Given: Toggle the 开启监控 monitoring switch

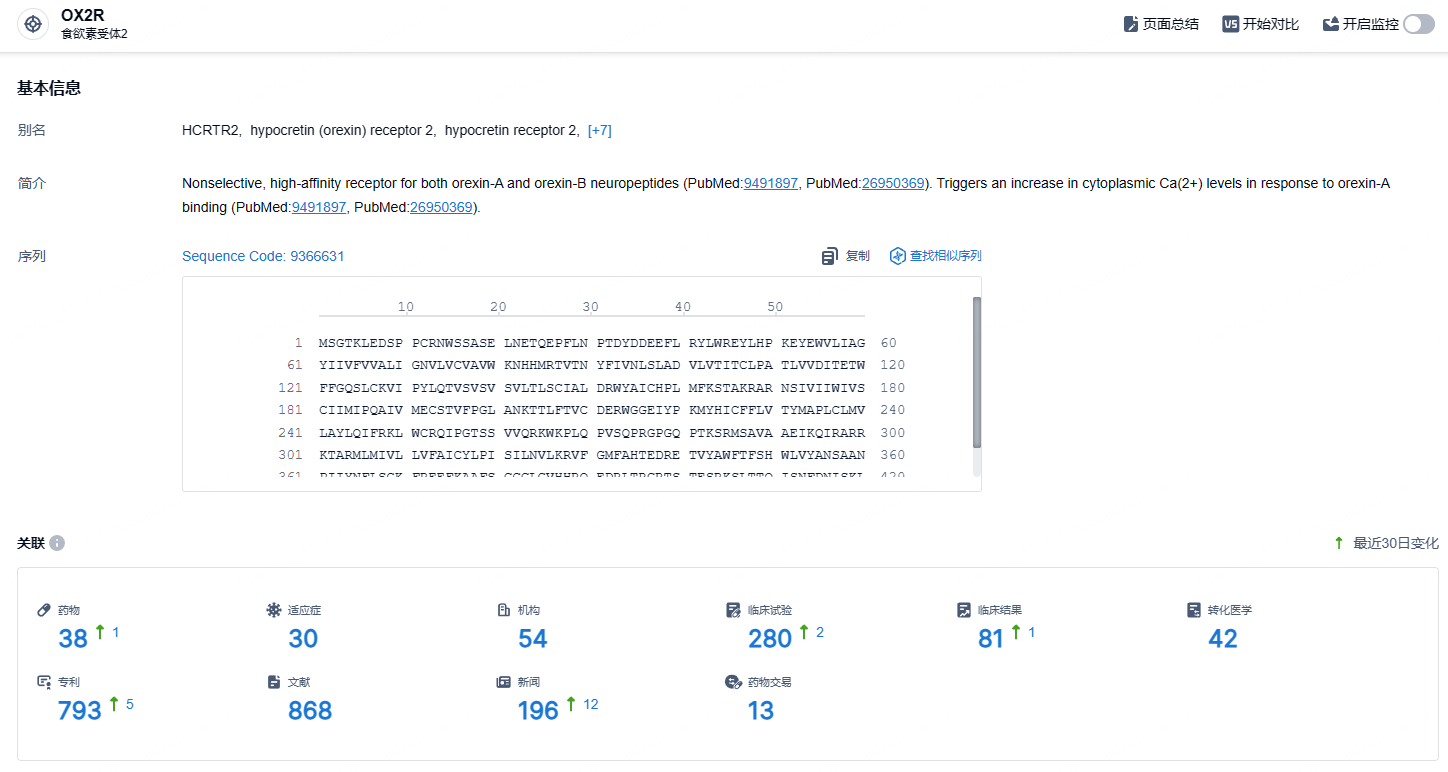Looking at the screenshot, I should 1419,24.
